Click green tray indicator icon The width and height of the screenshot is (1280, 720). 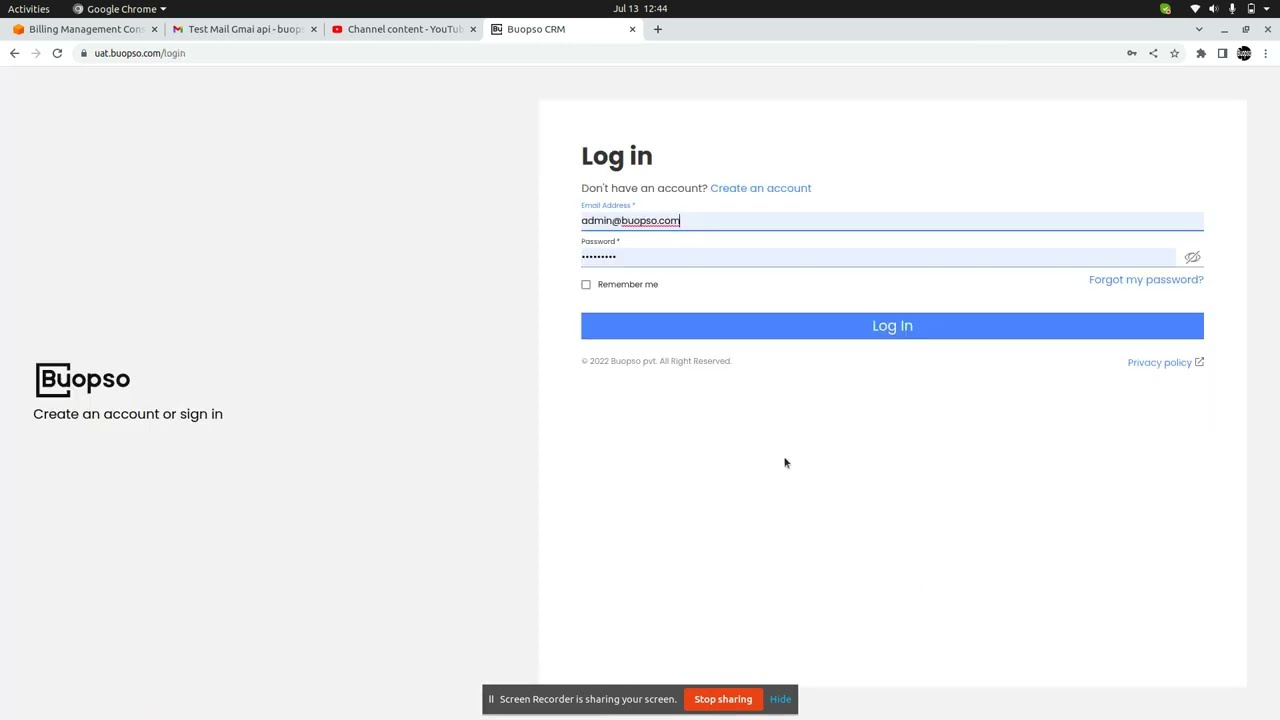(1165, 9)
